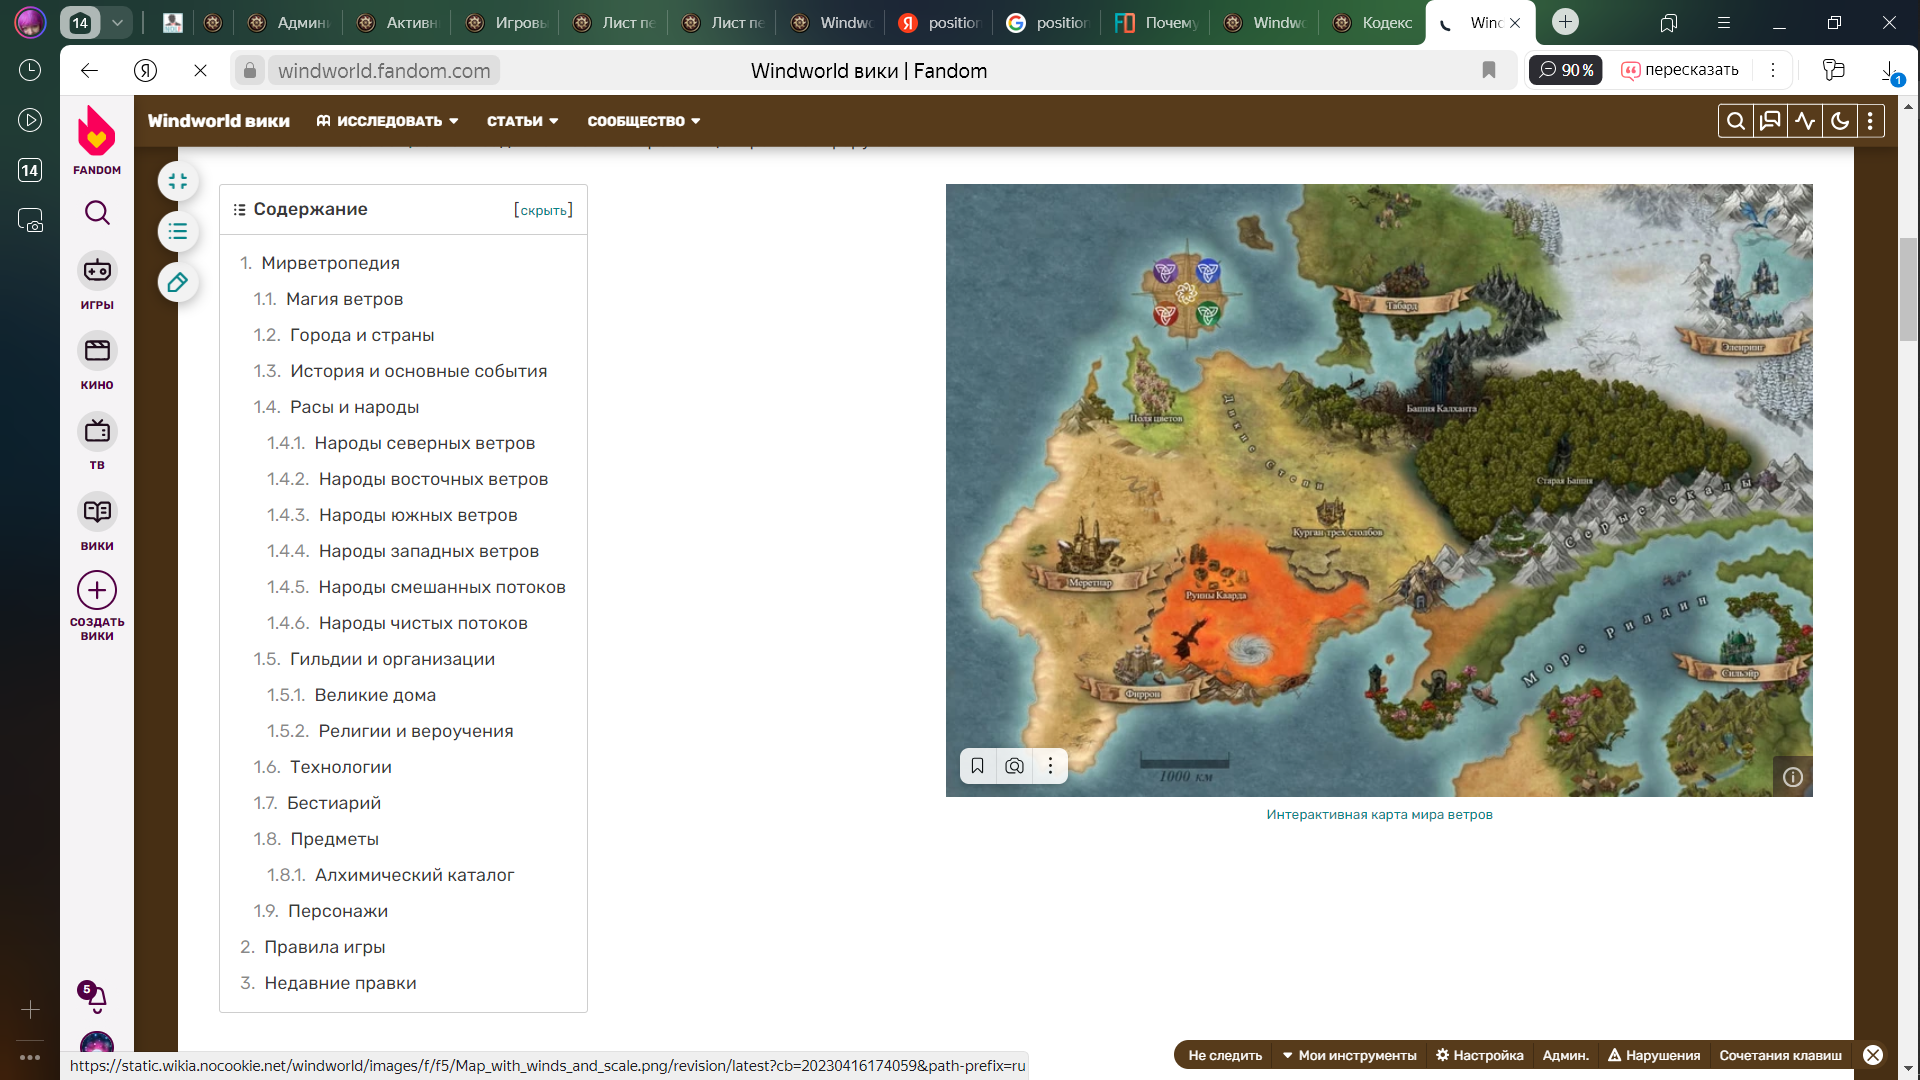Click the notifications bell icon

tap(95, 997)
